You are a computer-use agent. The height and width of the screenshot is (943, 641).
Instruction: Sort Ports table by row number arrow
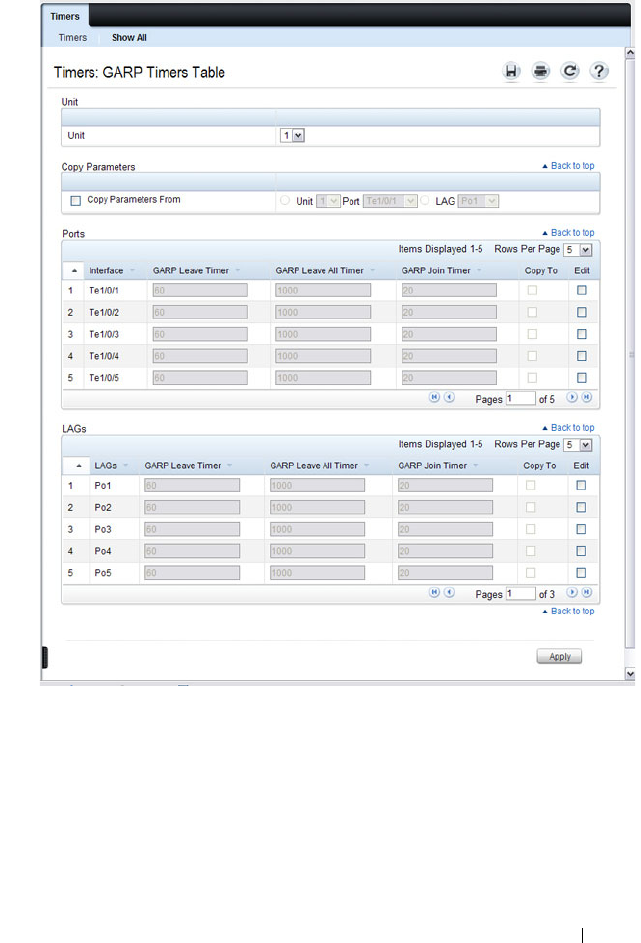pos(74,271)
